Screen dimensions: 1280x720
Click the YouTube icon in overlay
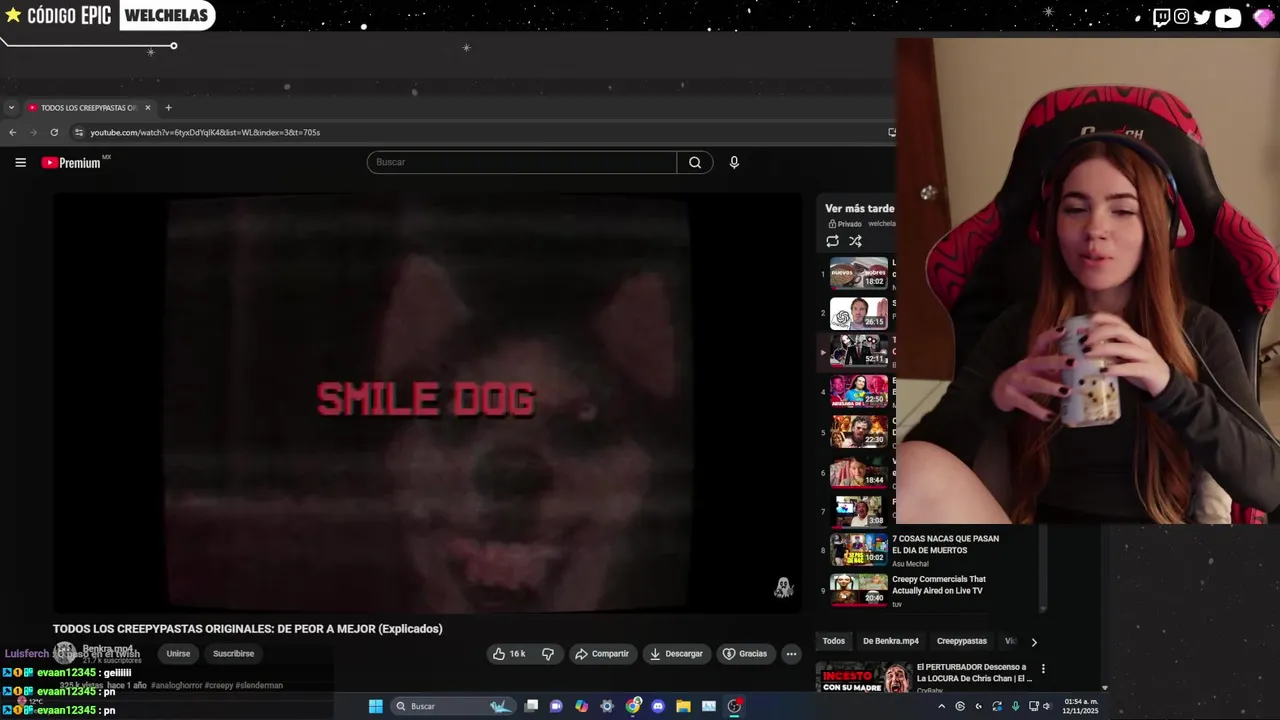pyautogui.click(x=1228, y=17)
